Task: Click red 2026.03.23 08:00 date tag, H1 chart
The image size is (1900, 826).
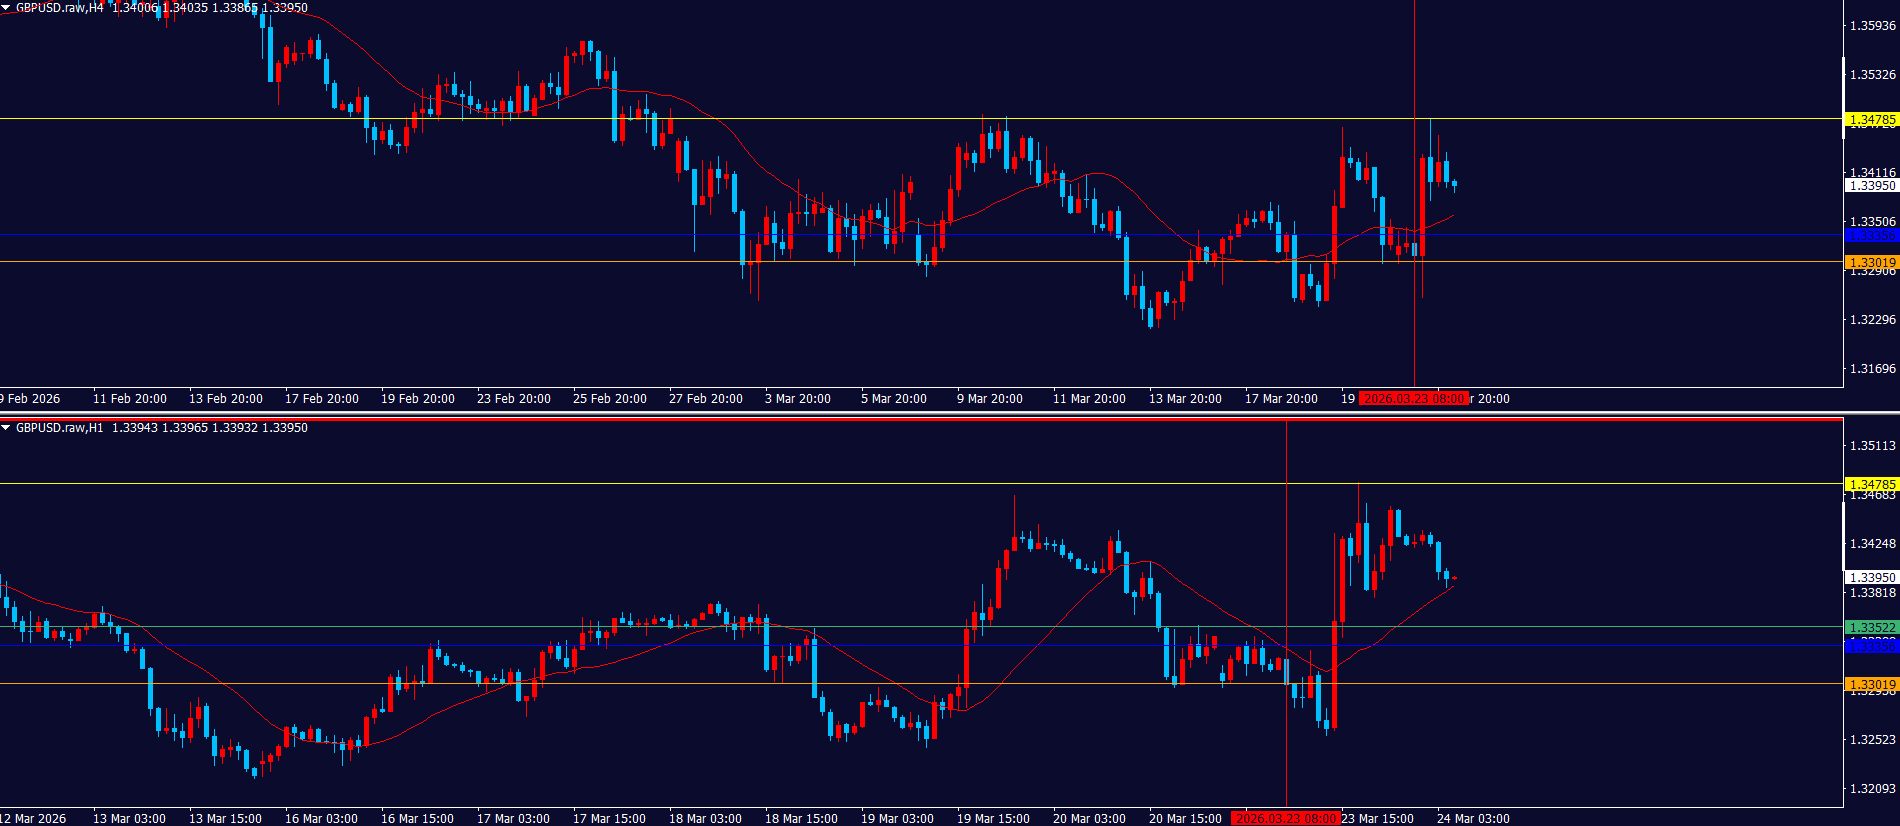Action: point(1285,819)
